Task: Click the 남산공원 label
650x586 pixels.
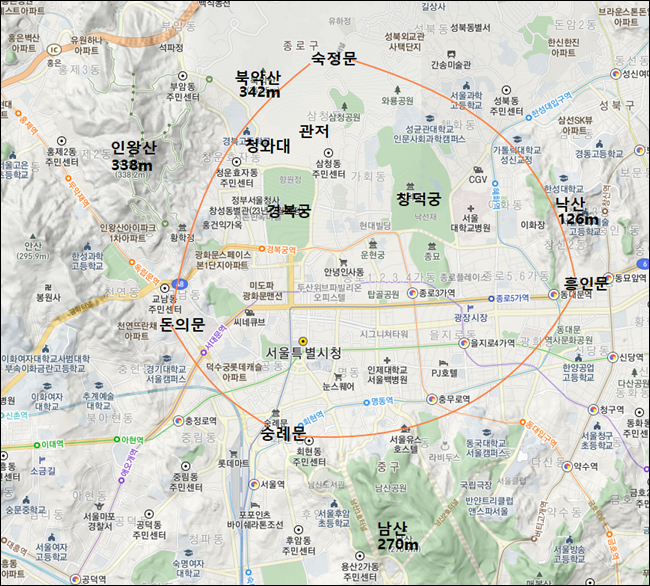Action: pyautogui.click(x=391, y=488)
